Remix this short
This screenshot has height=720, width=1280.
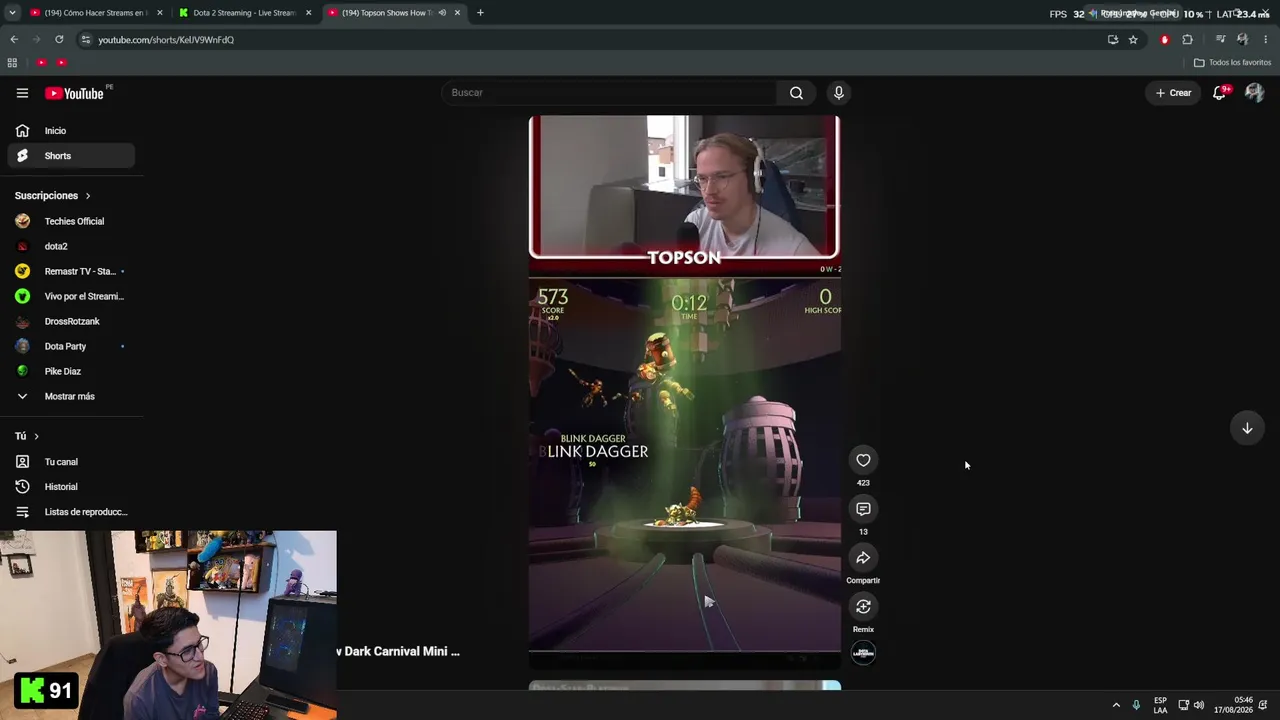(x=863, y=607)
